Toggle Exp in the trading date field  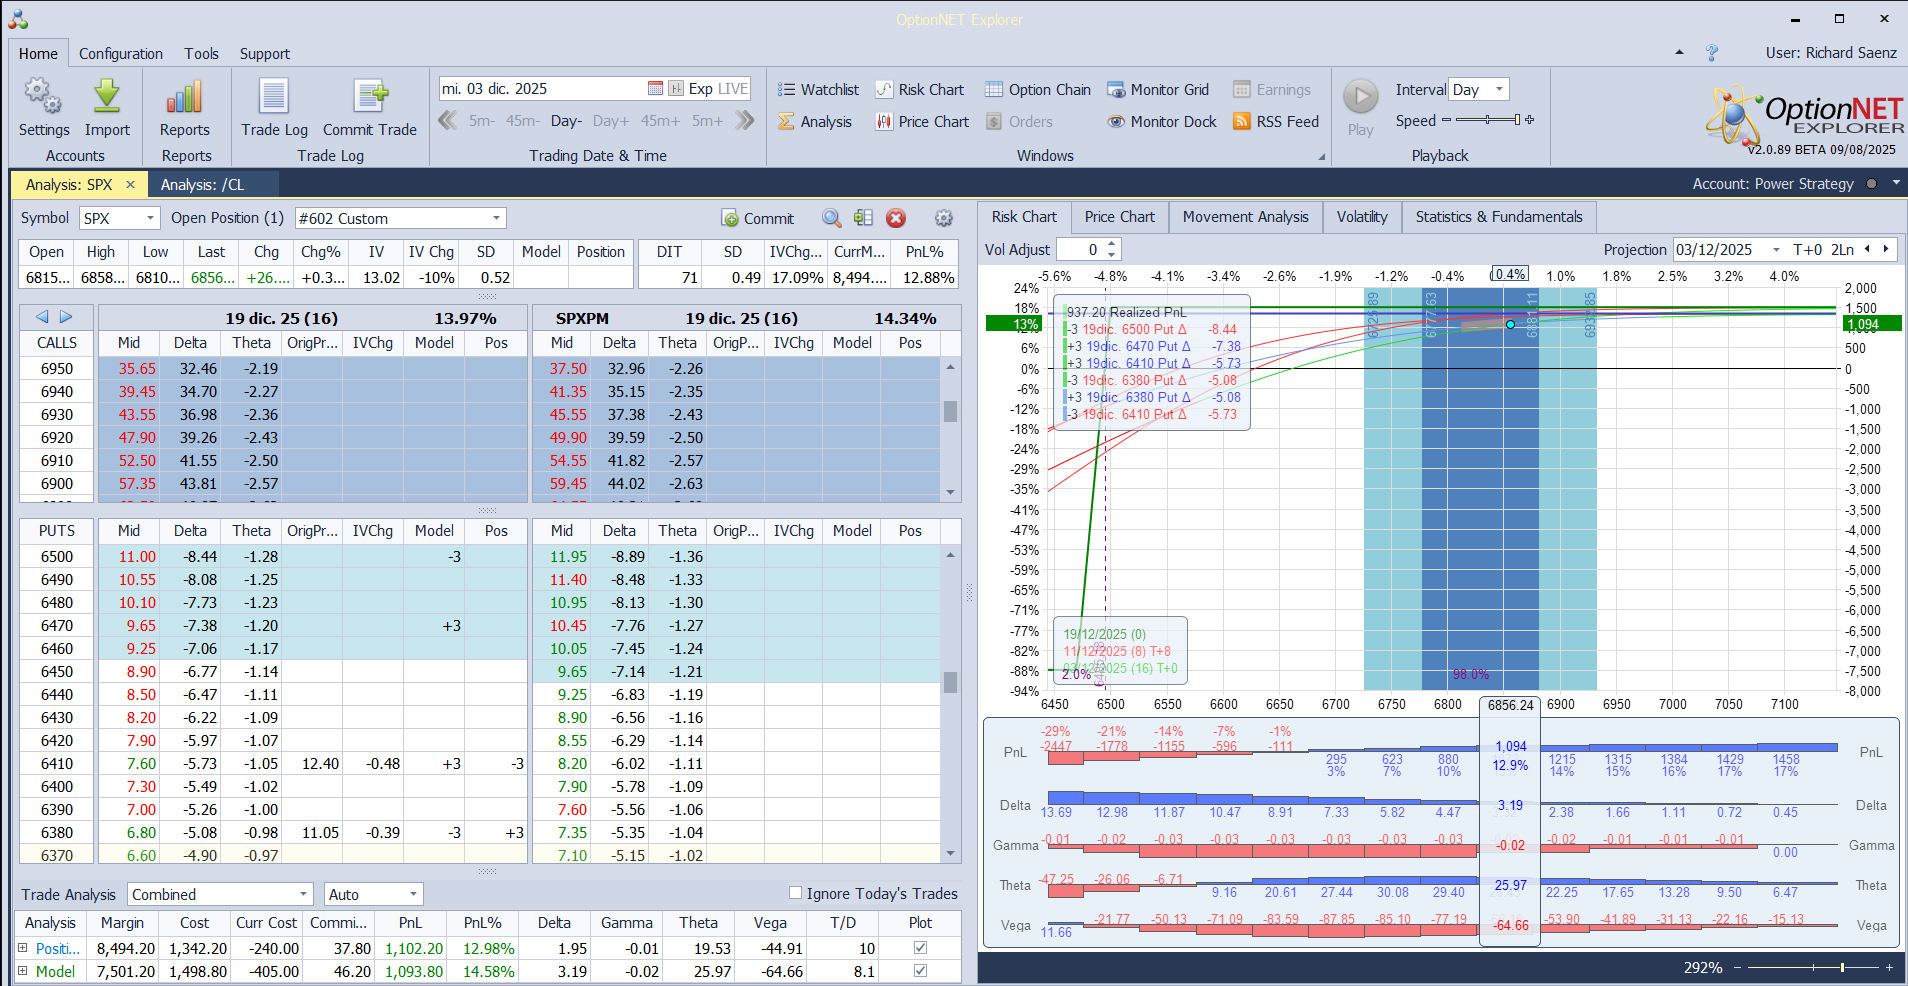pyautogui.click(x=701, y=89)
